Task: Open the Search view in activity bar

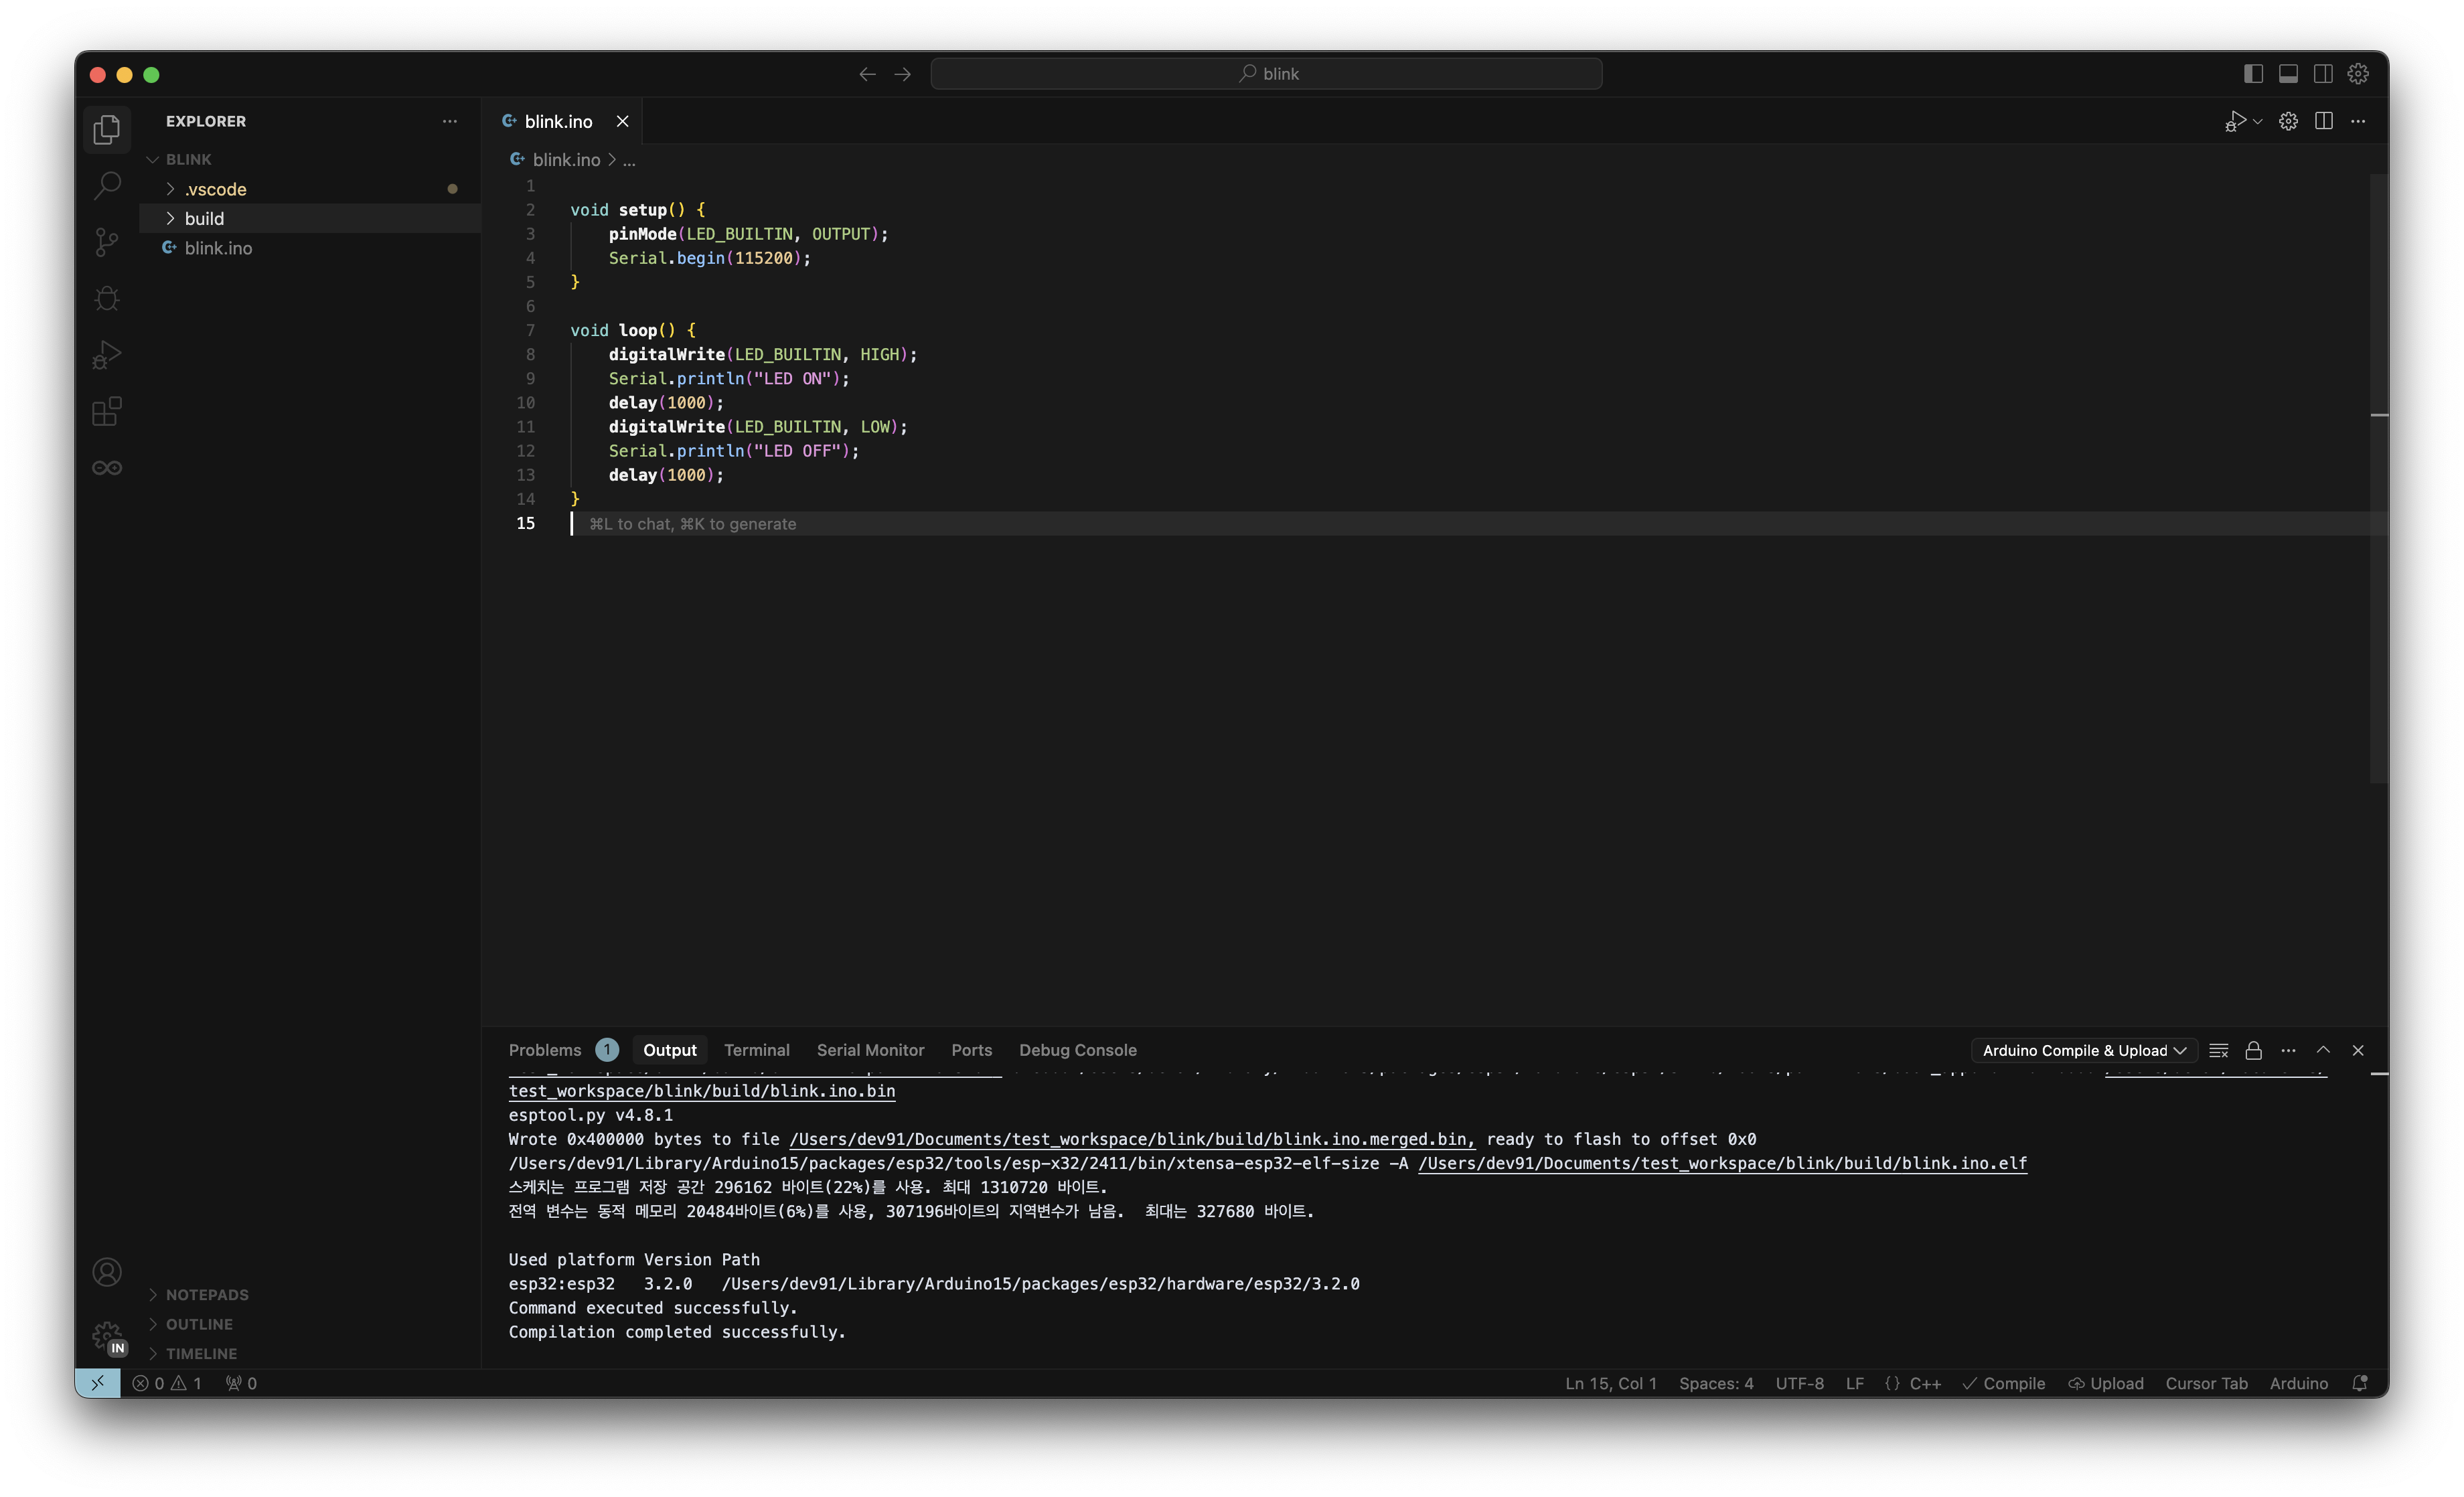Action: pos(107,185)
